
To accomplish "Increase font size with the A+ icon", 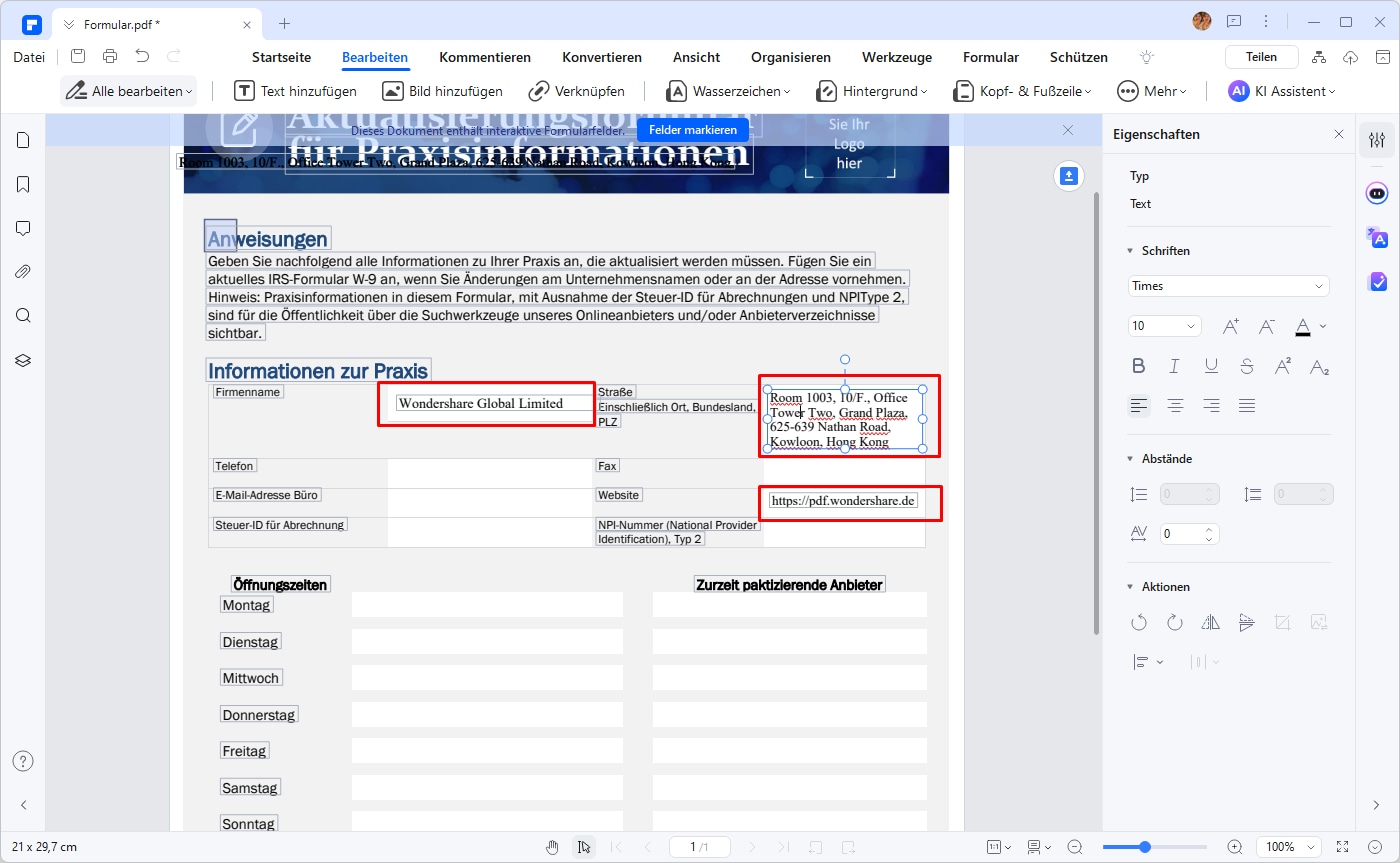I will tap(1231, 326).
